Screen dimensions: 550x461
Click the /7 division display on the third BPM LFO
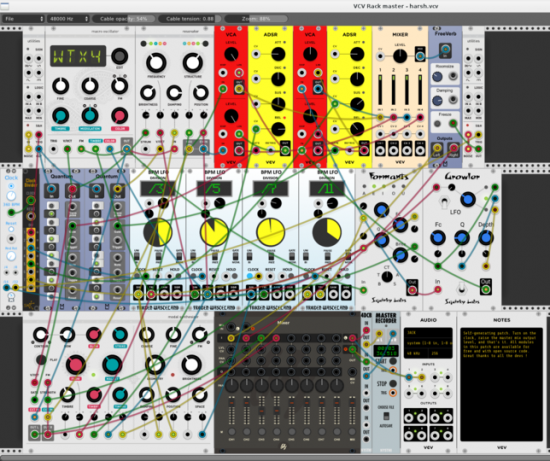pos(270,189)
